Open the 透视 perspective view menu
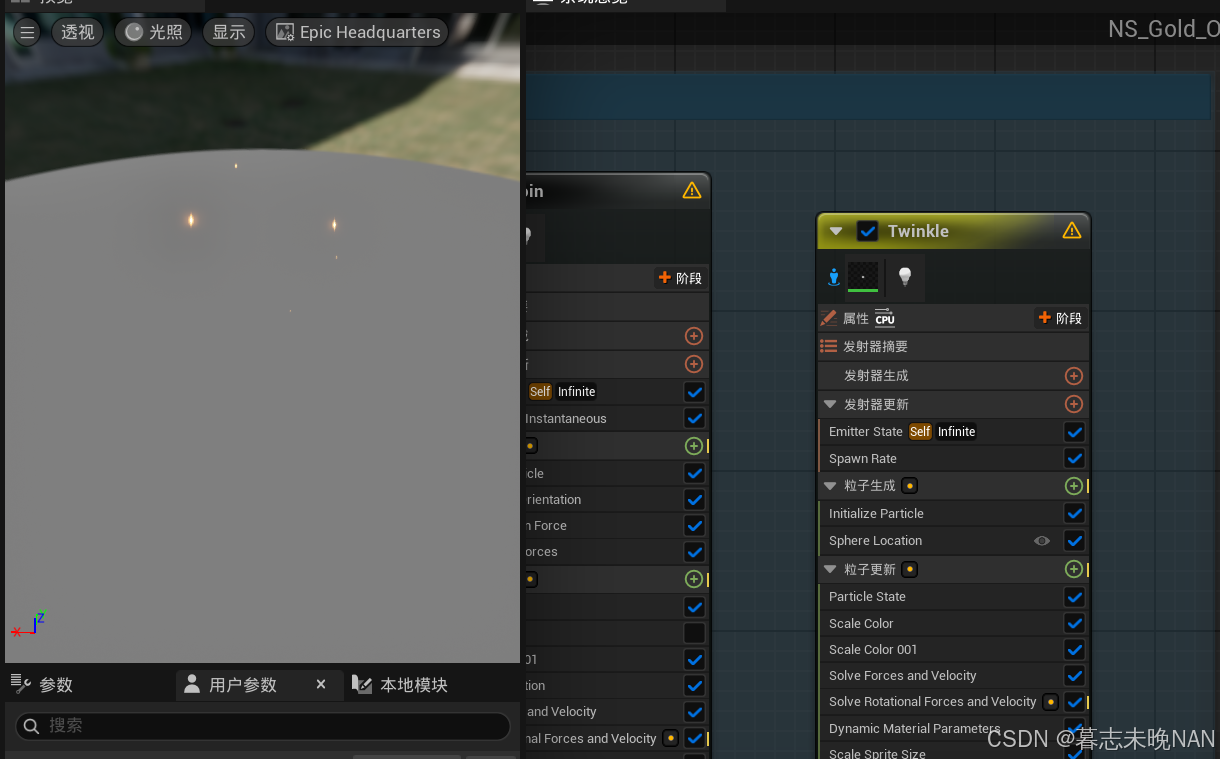This screenshot has height=759, width=1220. tap(78, 33)
